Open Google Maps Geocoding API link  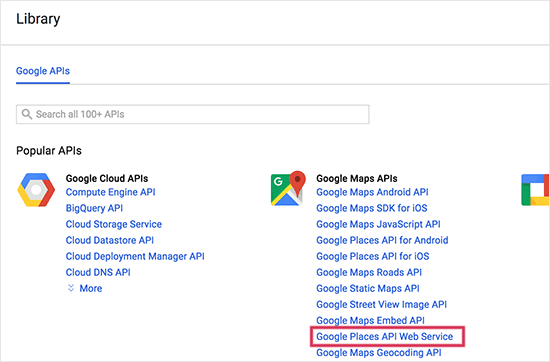pyautogui.click(x=379, y=353)
